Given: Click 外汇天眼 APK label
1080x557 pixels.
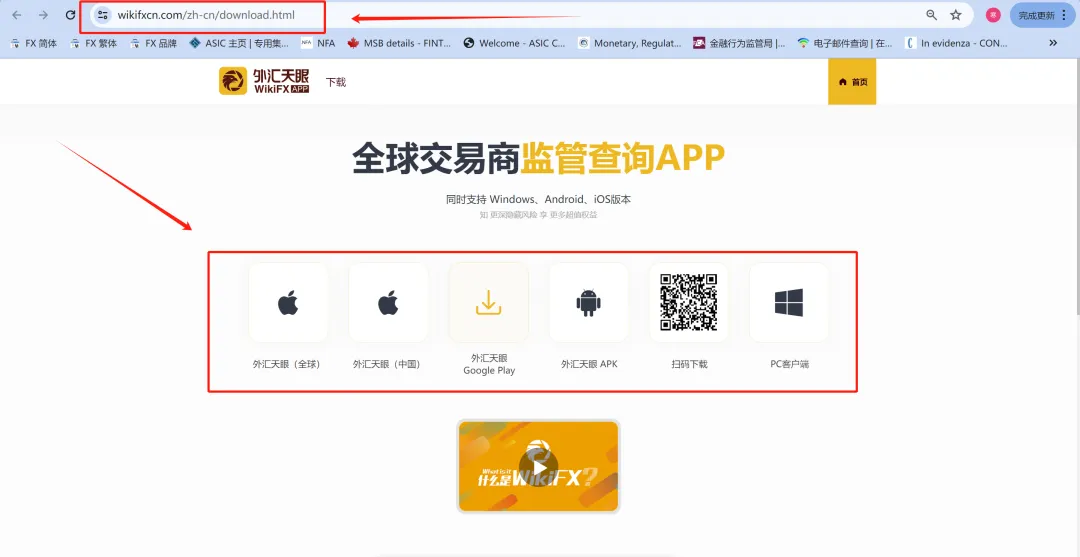Looking at the screenshot, I should [590, 364].
